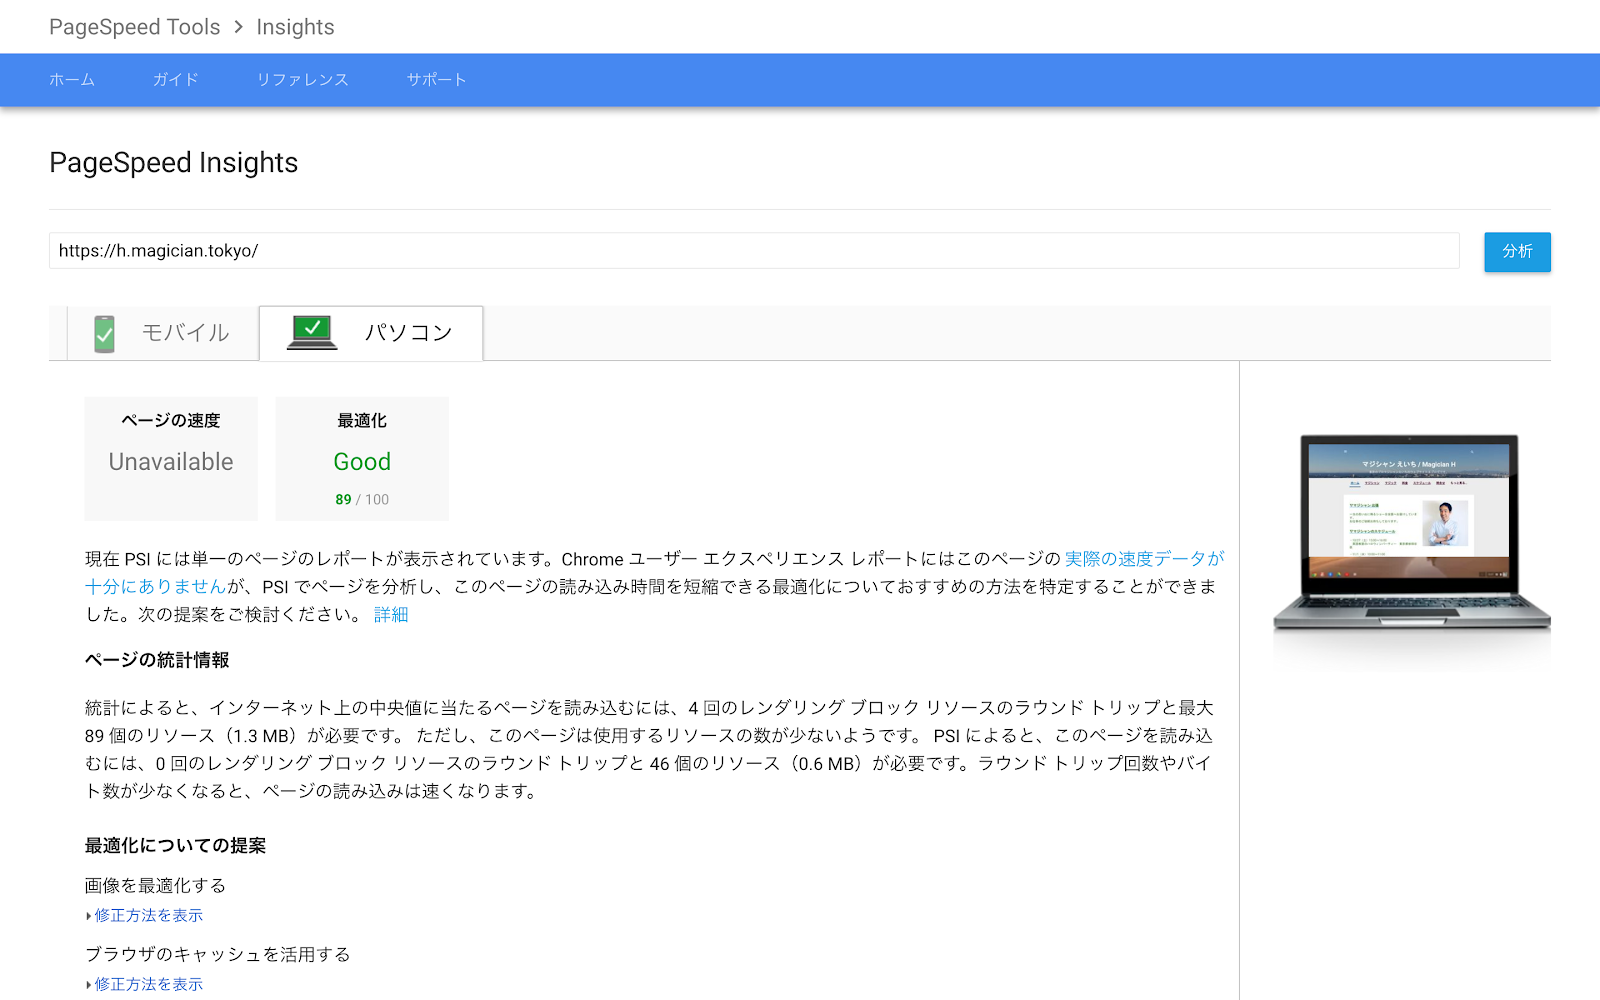
Task: Click the ブラウザのキャッシュを活用する suggestion text
Action: coord(218,955)
